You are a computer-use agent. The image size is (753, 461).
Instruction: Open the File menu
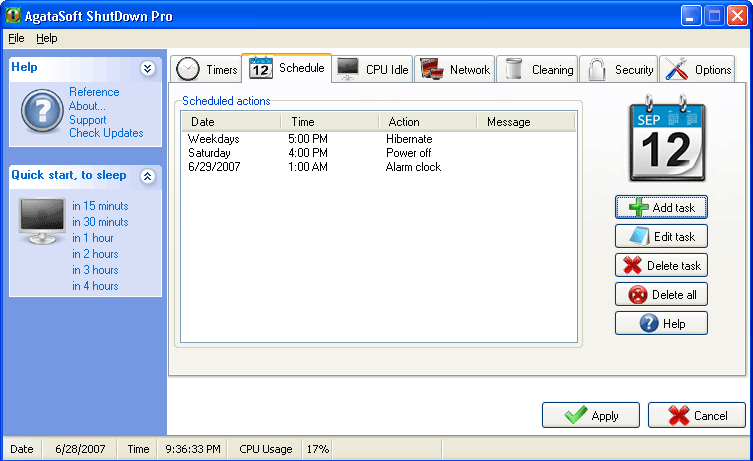(16, 38)
